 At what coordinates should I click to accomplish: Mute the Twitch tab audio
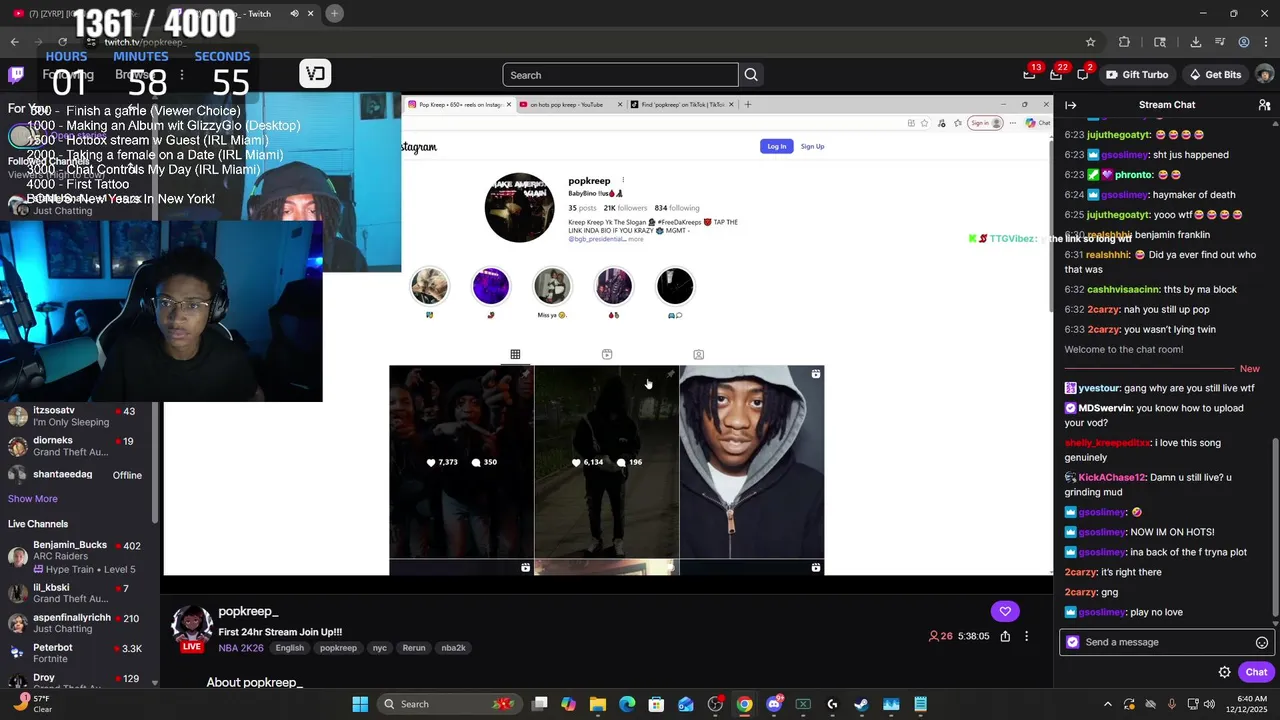pyautogui.click(x=294, y=13)
